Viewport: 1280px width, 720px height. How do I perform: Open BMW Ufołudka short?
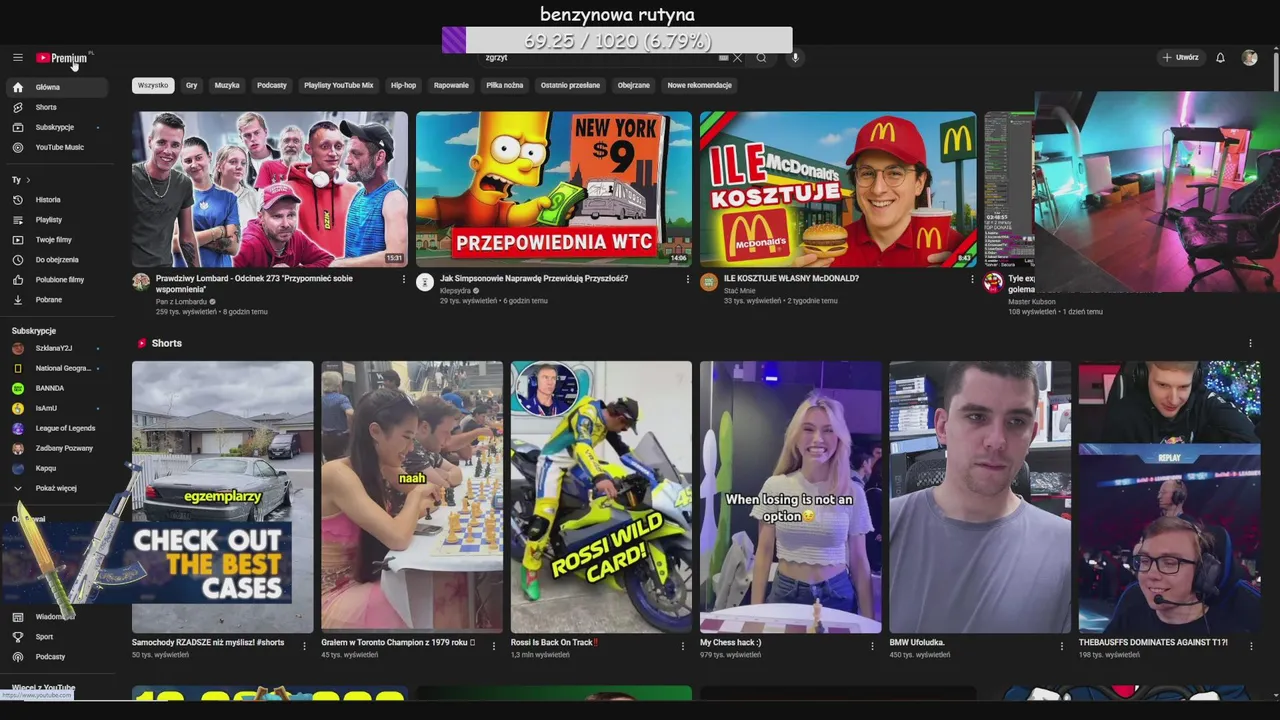(980, 497)
